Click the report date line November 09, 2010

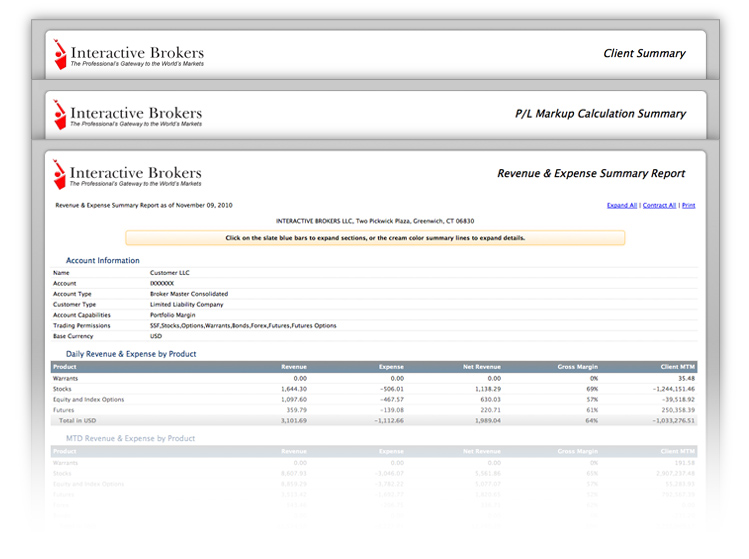coord(144,205)
